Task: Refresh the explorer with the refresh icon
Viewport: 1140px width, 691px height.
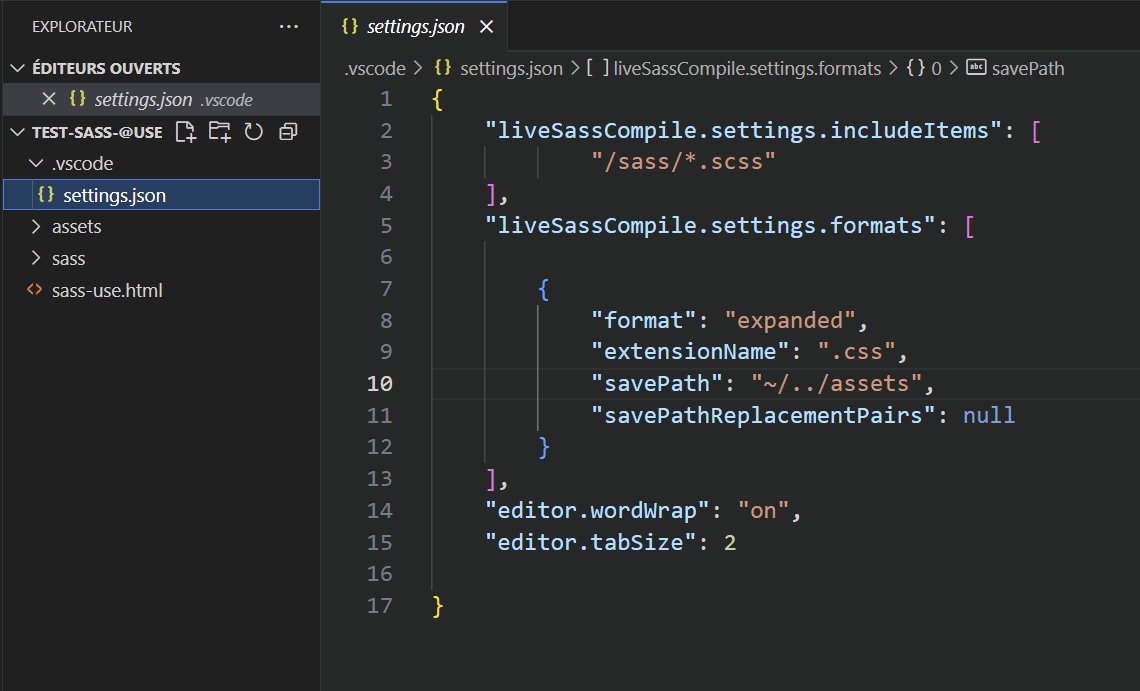Action: (x=253, y=132)
